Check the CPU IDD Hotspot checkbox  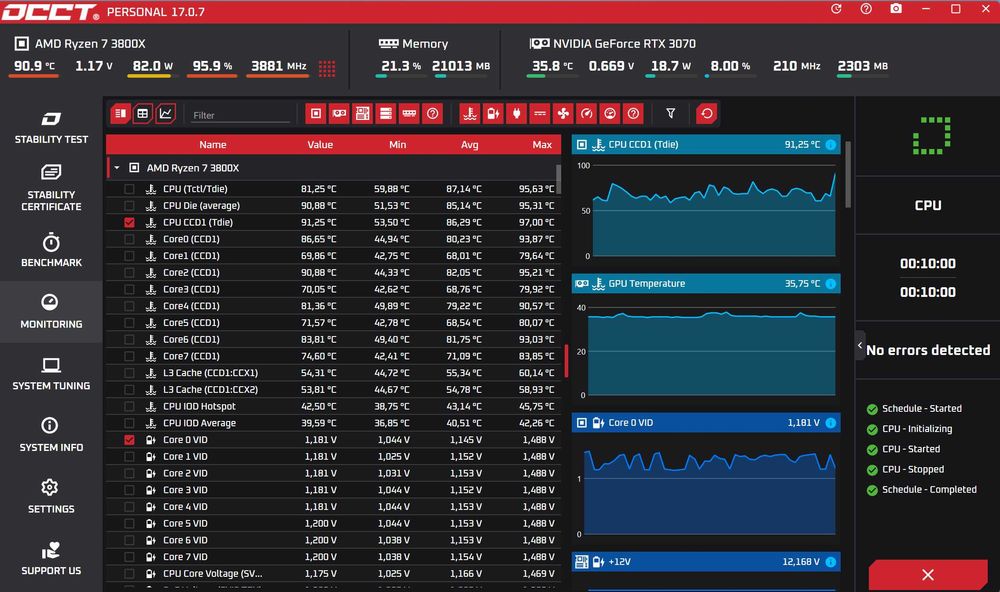[129, 406]
